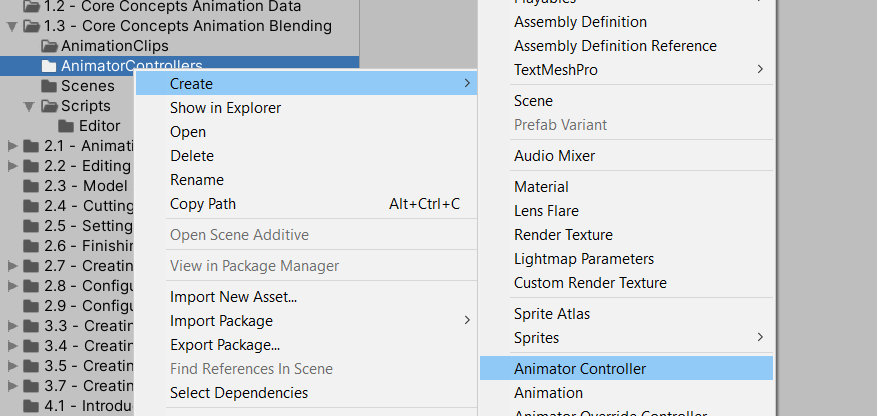877x416 pixels.
Task: Create a new Material asset
Action: [x=541, y=187]
